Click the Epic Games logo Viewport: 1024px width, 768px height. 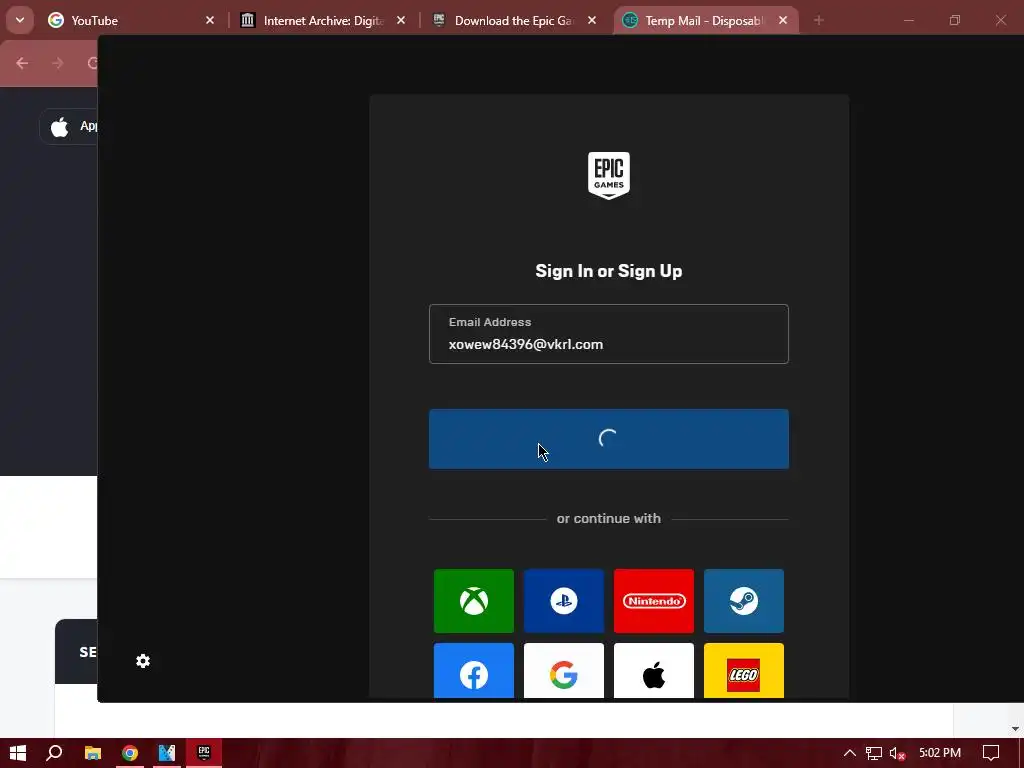[x=609, y=176]
